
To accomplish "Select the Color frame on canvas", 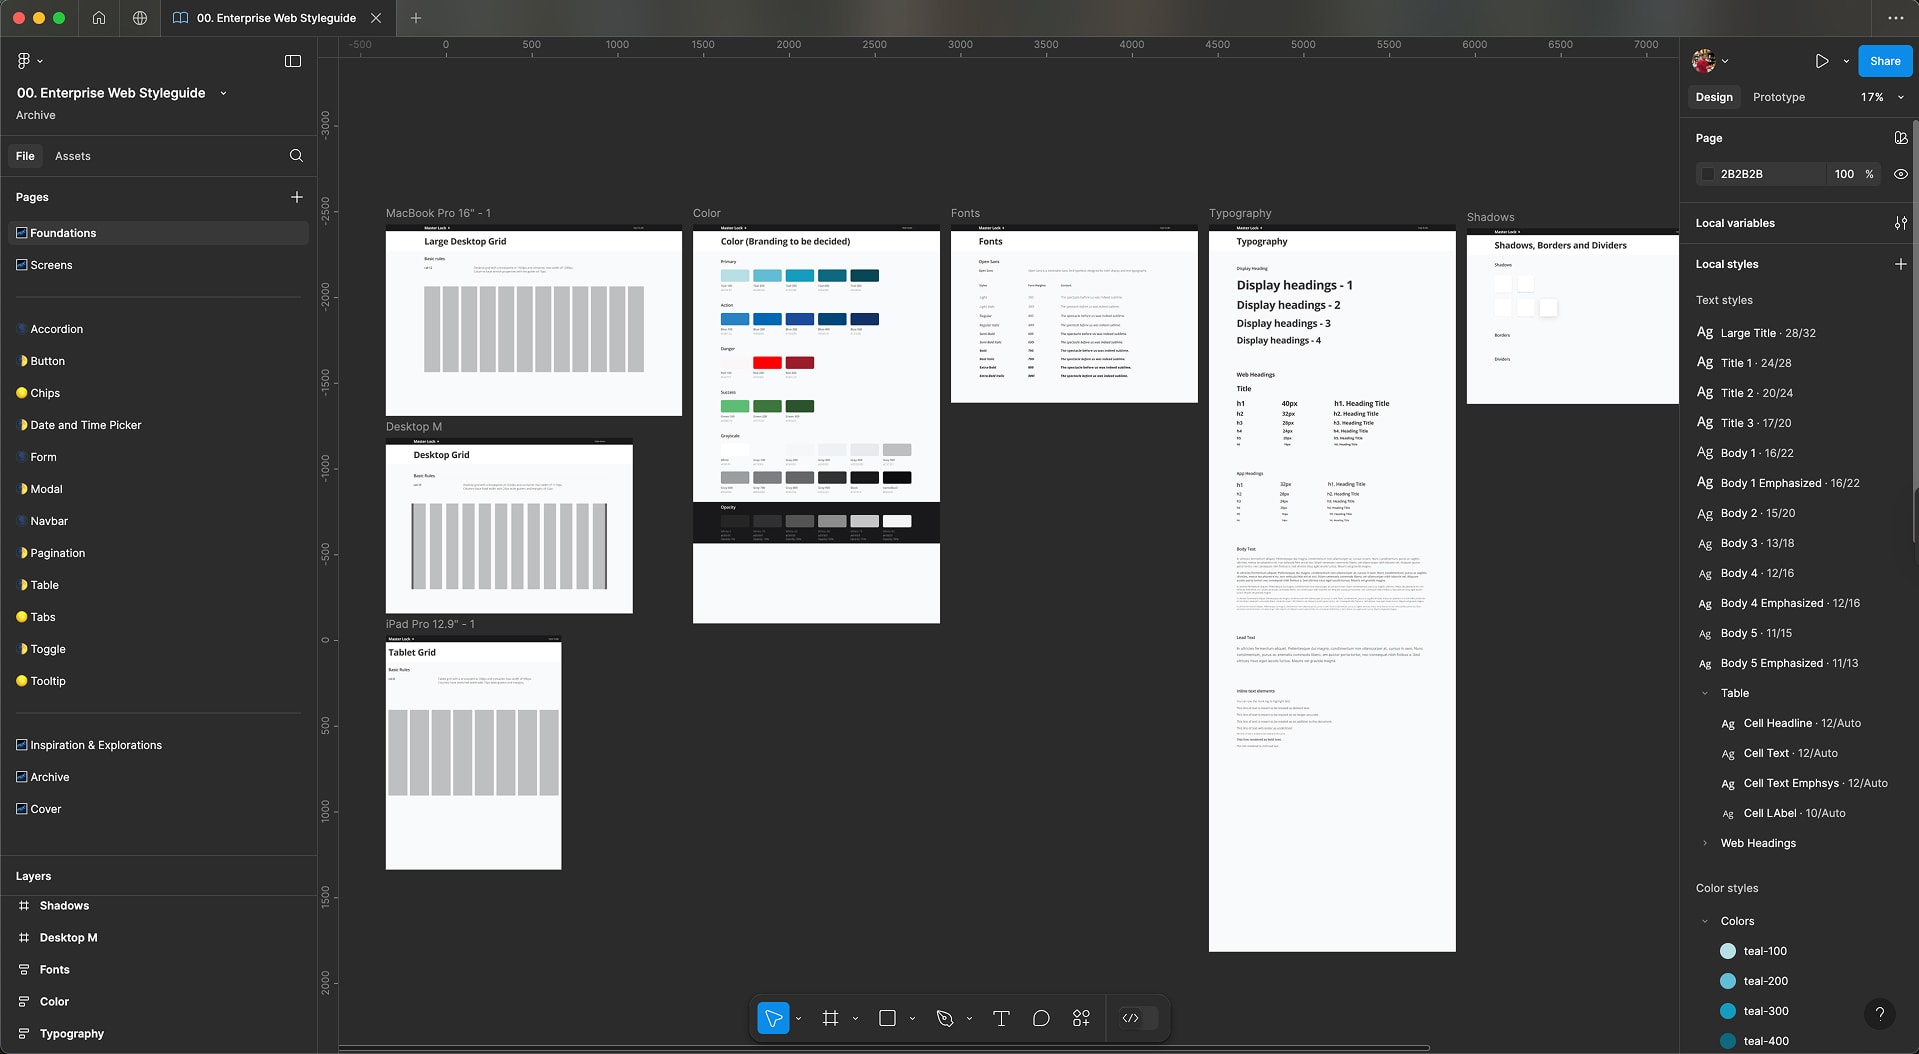I will (x=816, y=426).
